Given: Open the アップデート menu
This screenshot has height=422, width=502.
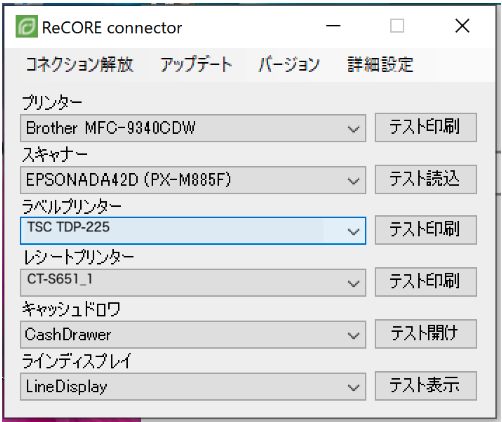Looking at the screenshot, I should pos(196,64).
